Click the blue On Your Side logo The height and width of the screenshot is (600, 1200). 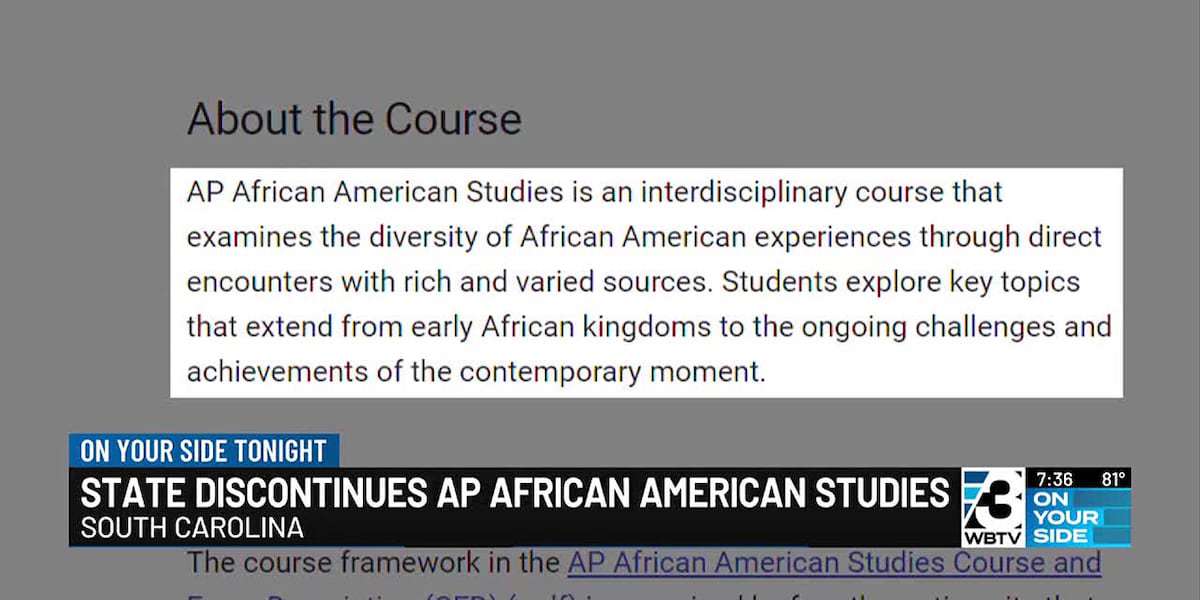pyautogui.click(x=1079, y=517)
